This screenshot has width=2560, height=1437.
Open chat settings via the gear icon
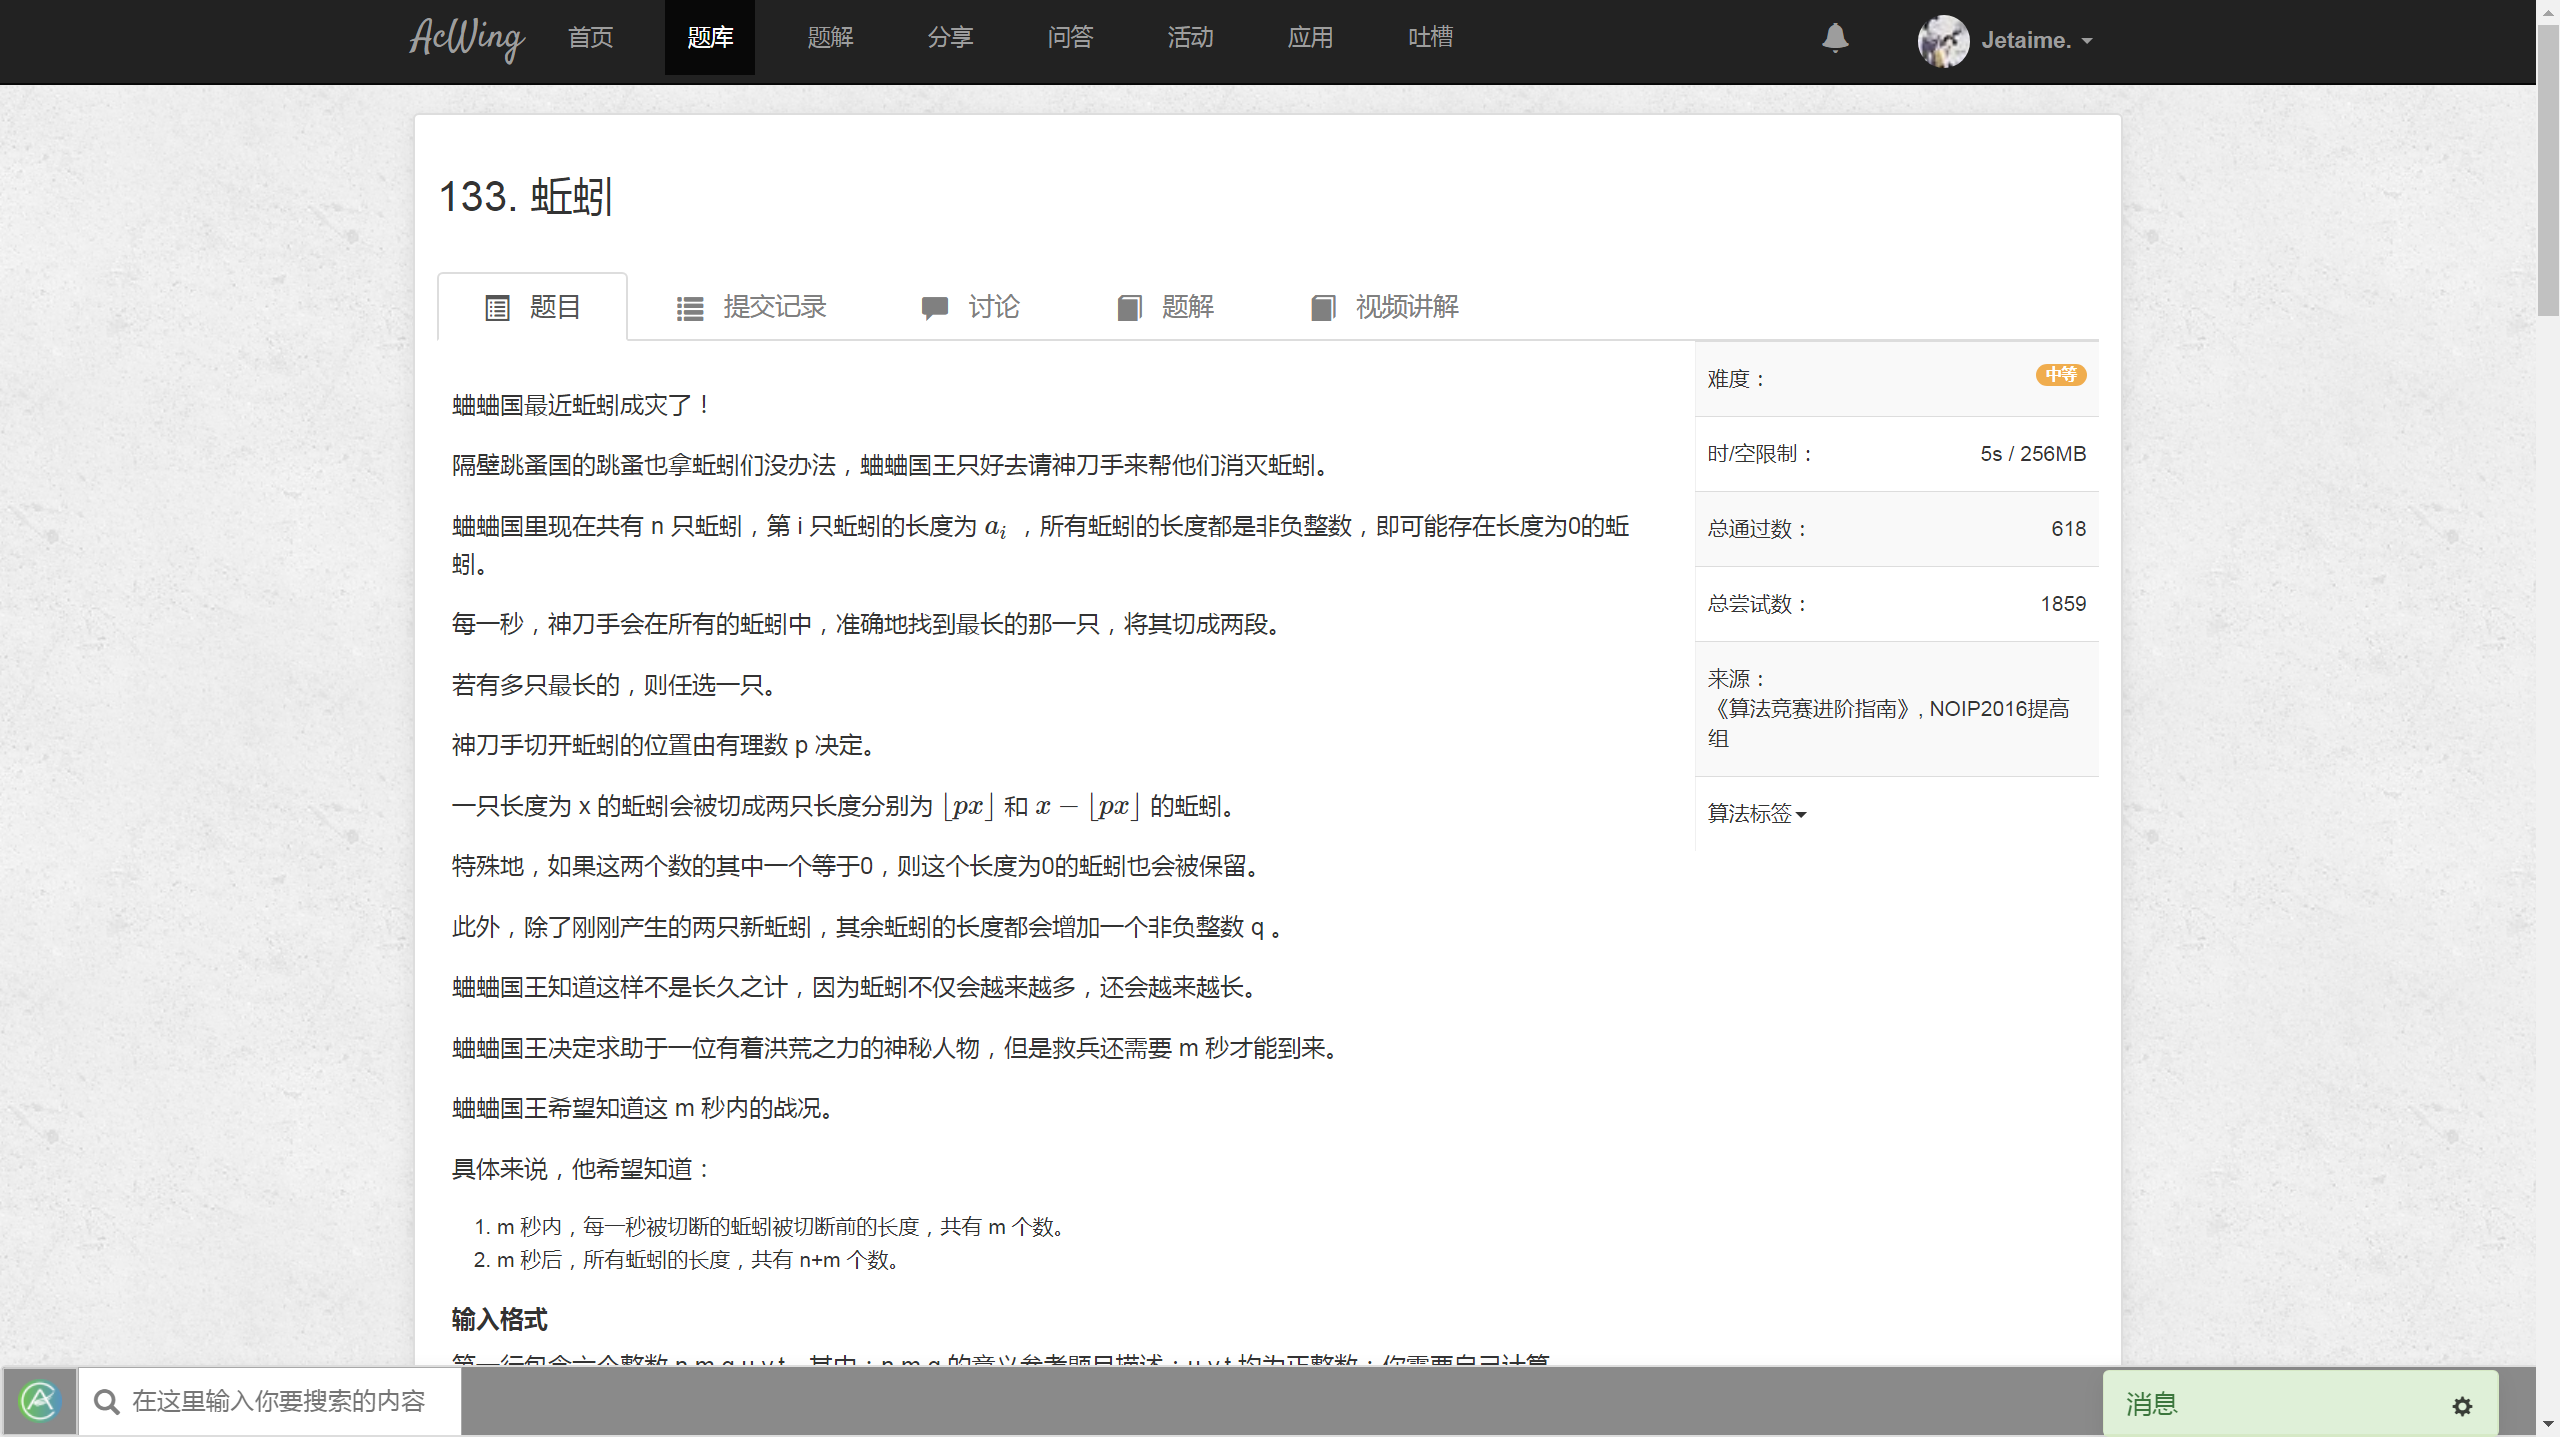tap(2461, 1405)
